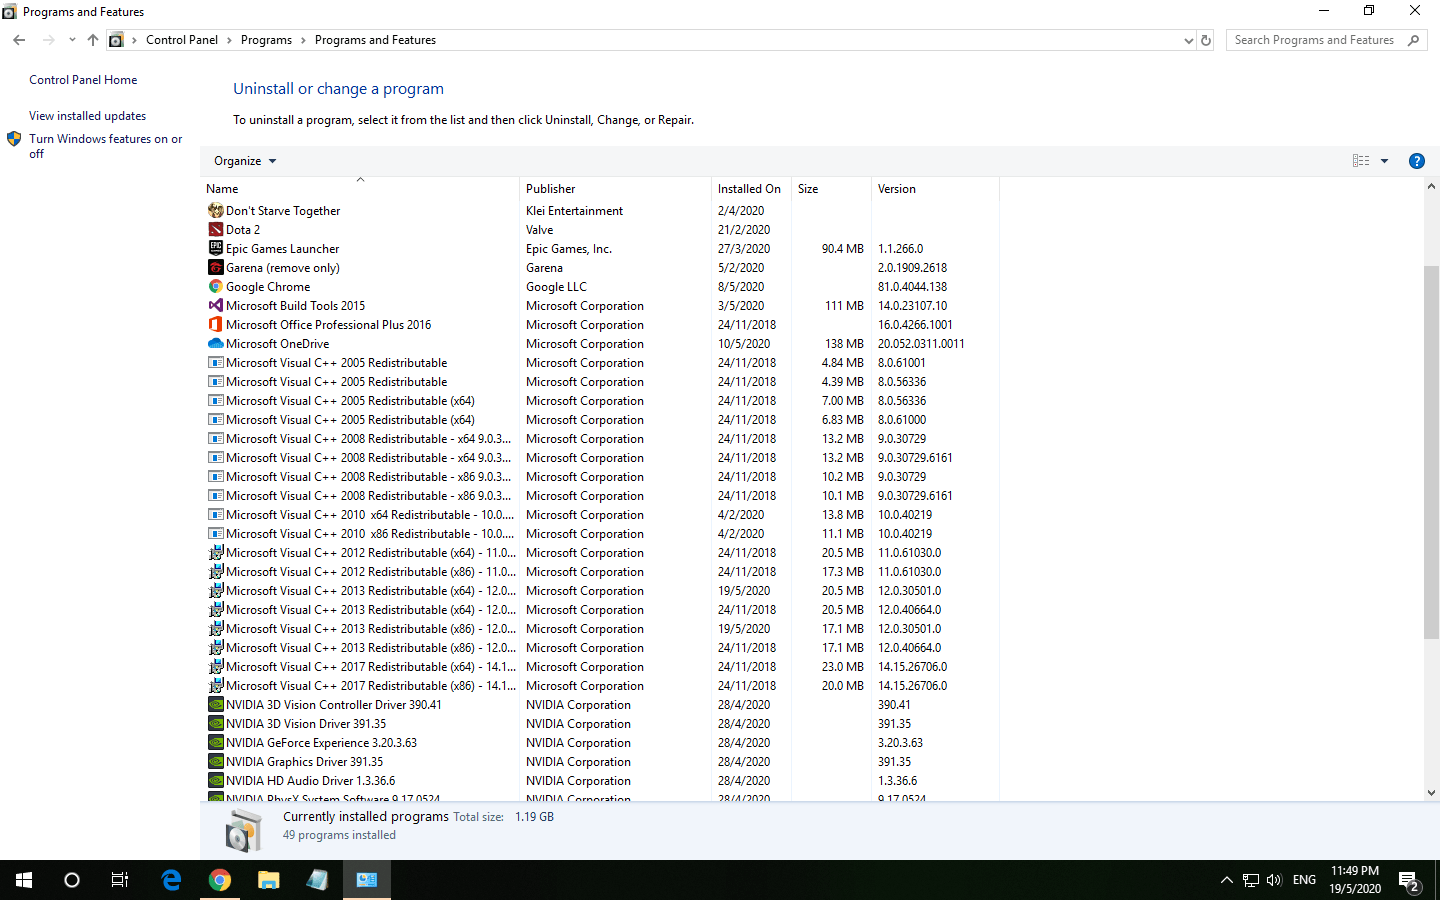Viewport: 1440px width, 900px height.
Task: Sort by Size column header
Action: click(x=832, y=189)
